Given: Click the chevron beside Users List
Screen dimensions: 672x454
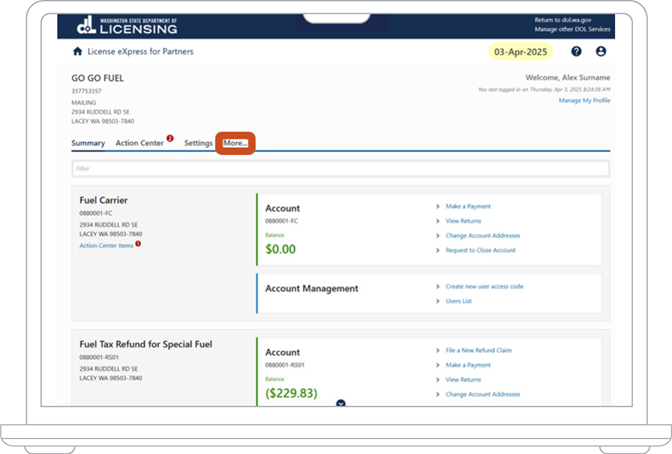Looking at the screenshot, I should [438, 301].
